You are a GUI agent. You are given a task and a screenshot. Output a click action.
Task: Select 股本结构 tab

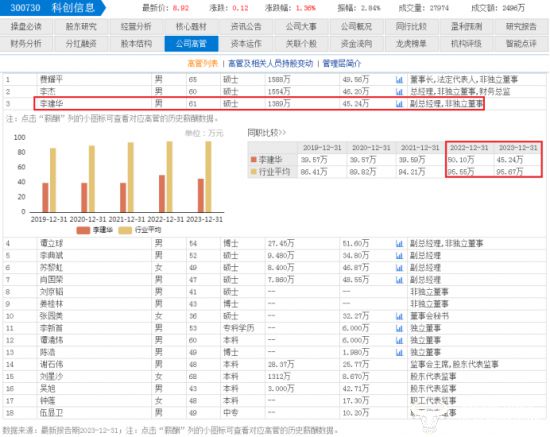click(x=136, y=44)
